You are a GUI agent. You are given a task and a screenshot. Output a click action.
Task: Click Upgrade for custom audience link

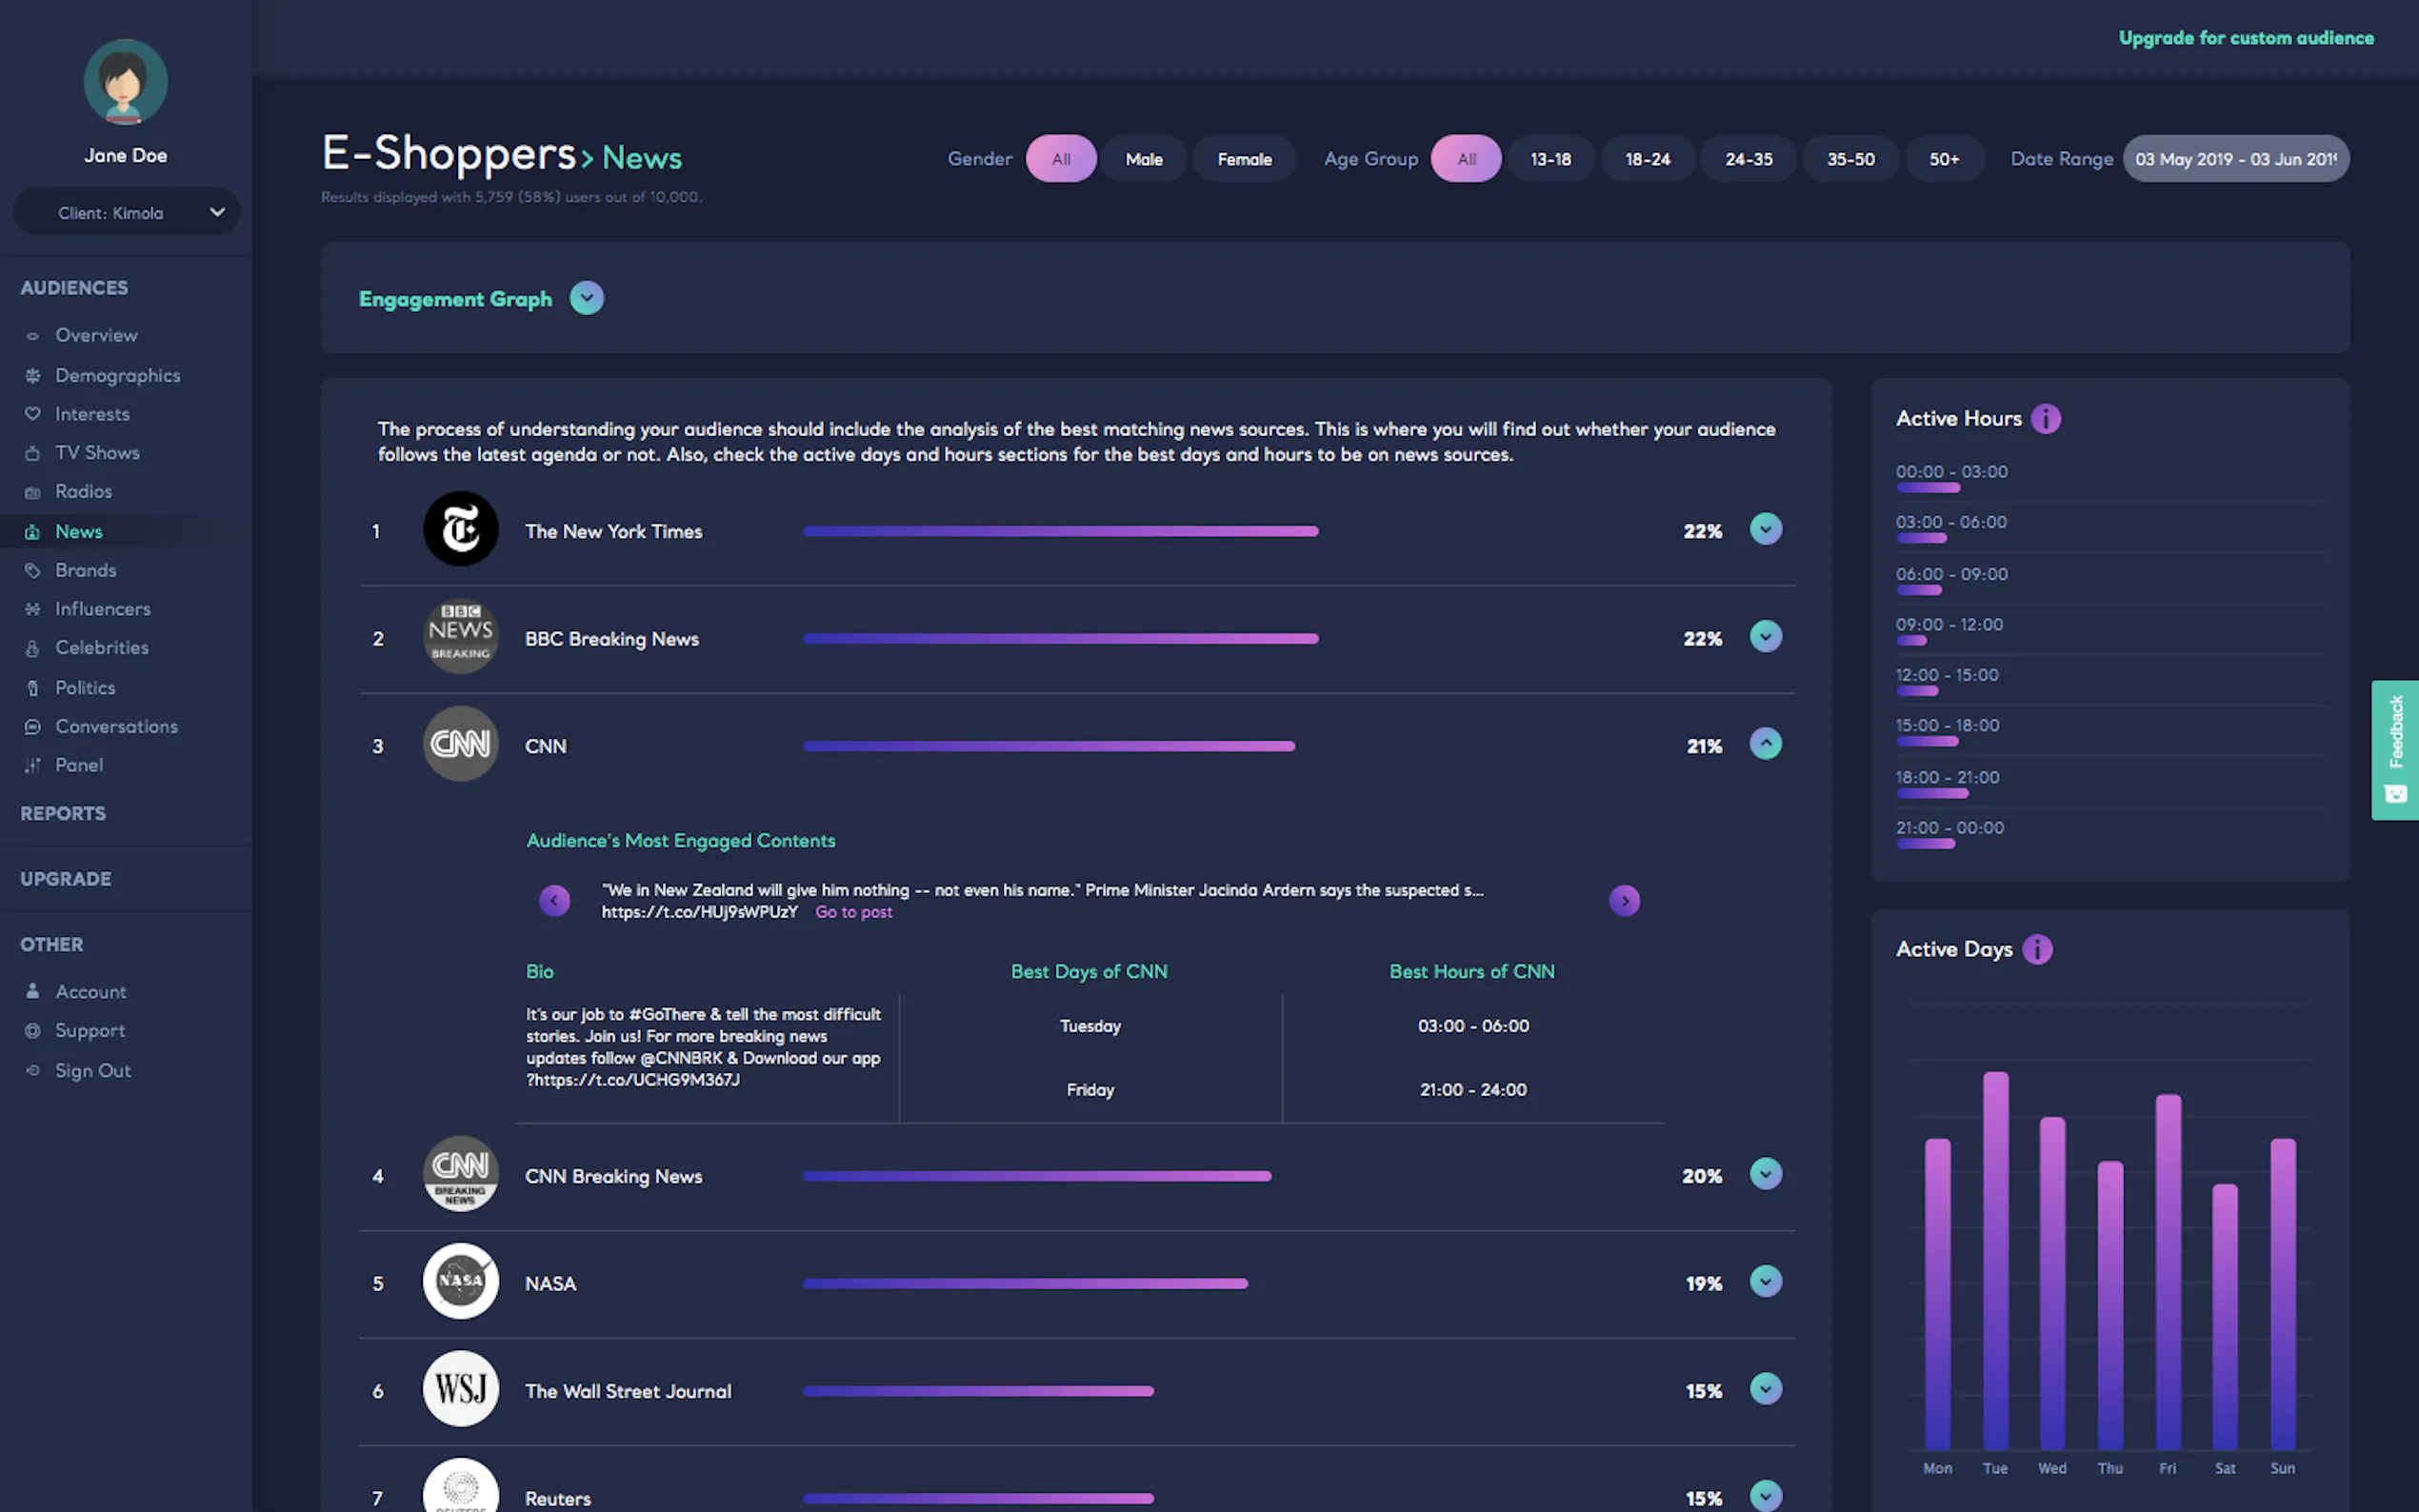2245,38
